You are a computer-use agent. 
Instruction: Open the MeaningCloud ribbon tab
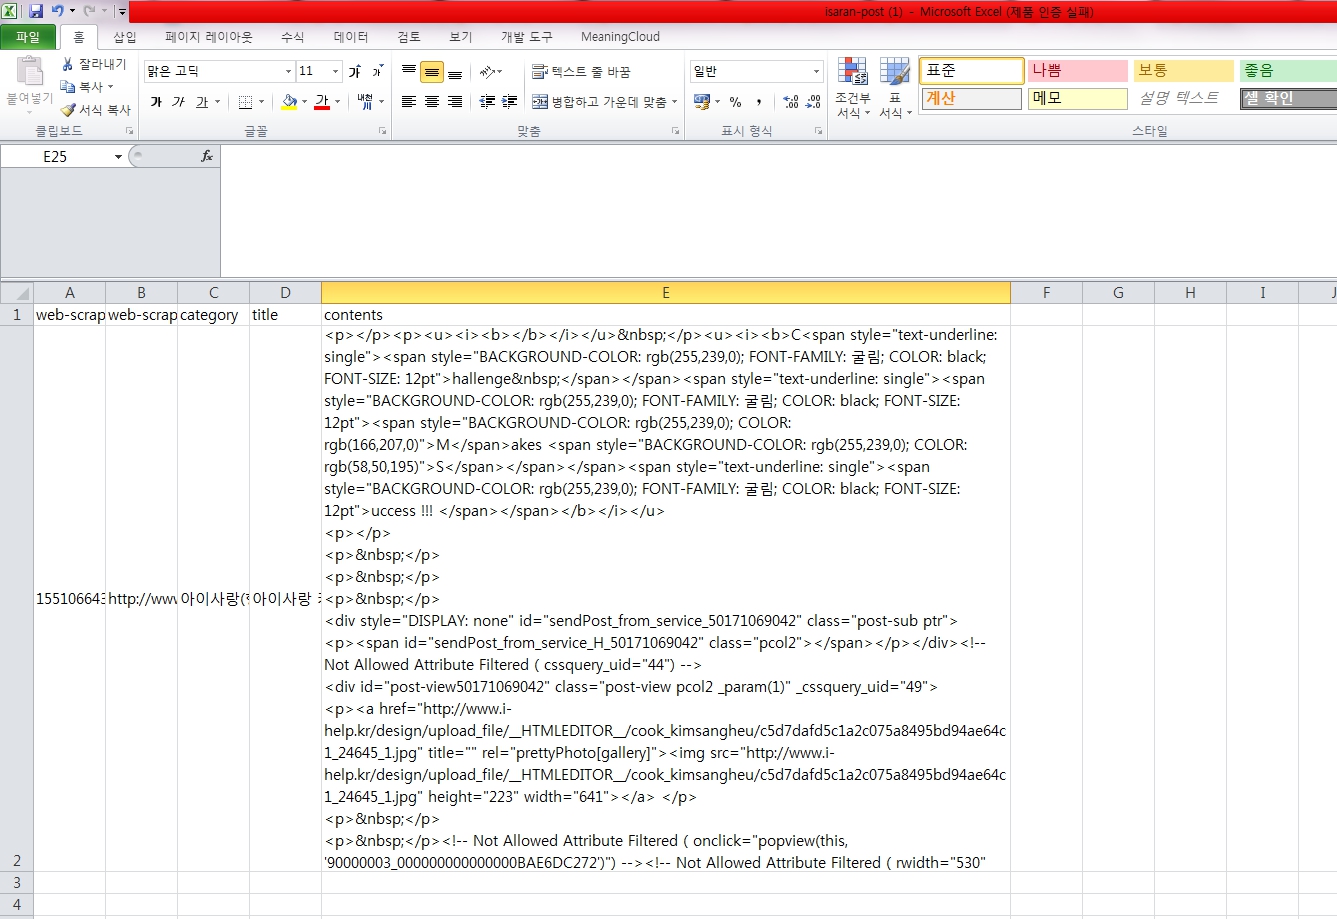pyautogui.click(x=620, y=37)
